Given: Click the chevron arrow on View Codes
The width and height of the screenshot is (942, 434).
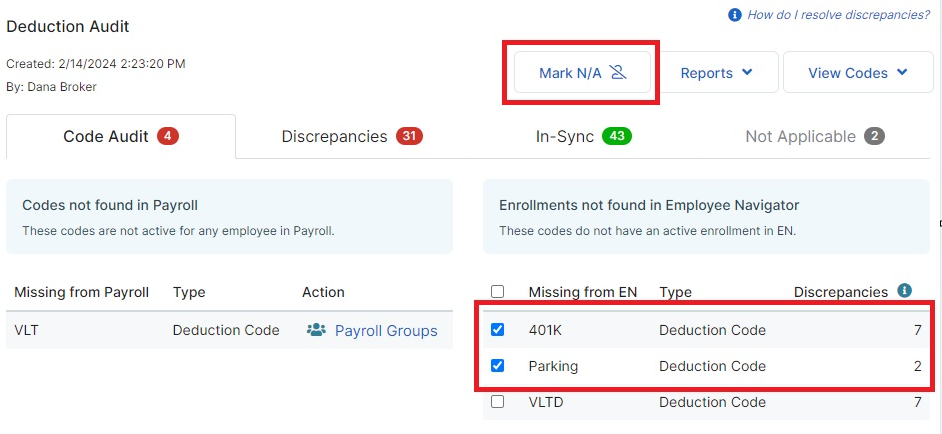Looking at the screenshot, I should click(x=902, y=72).
